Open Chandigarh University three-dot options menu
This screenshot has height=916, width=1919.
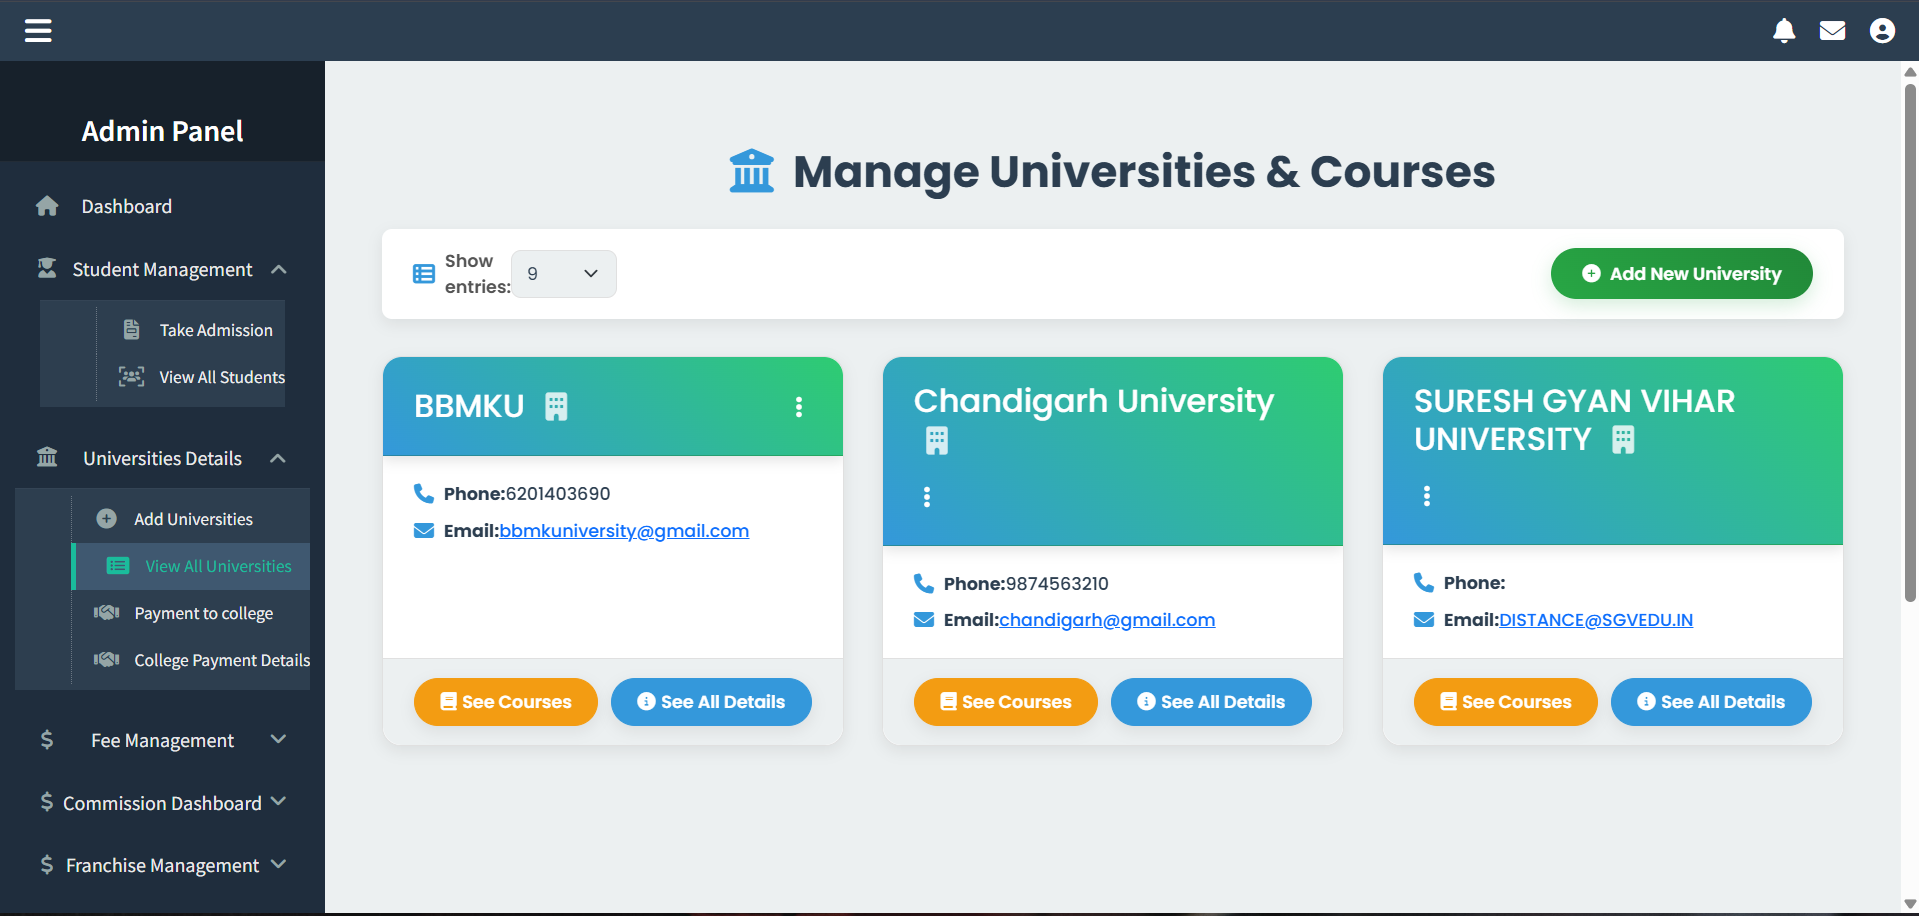click(x=927, y=497)
